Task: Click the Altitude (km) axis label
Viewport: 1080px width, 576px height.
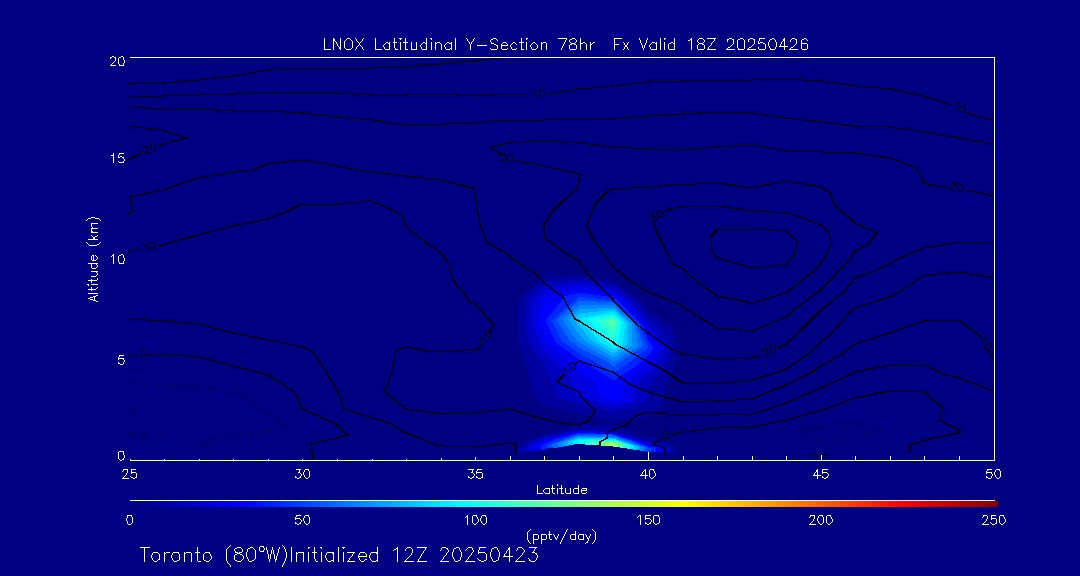Action: pyautogui.click(x=93, y=258)
